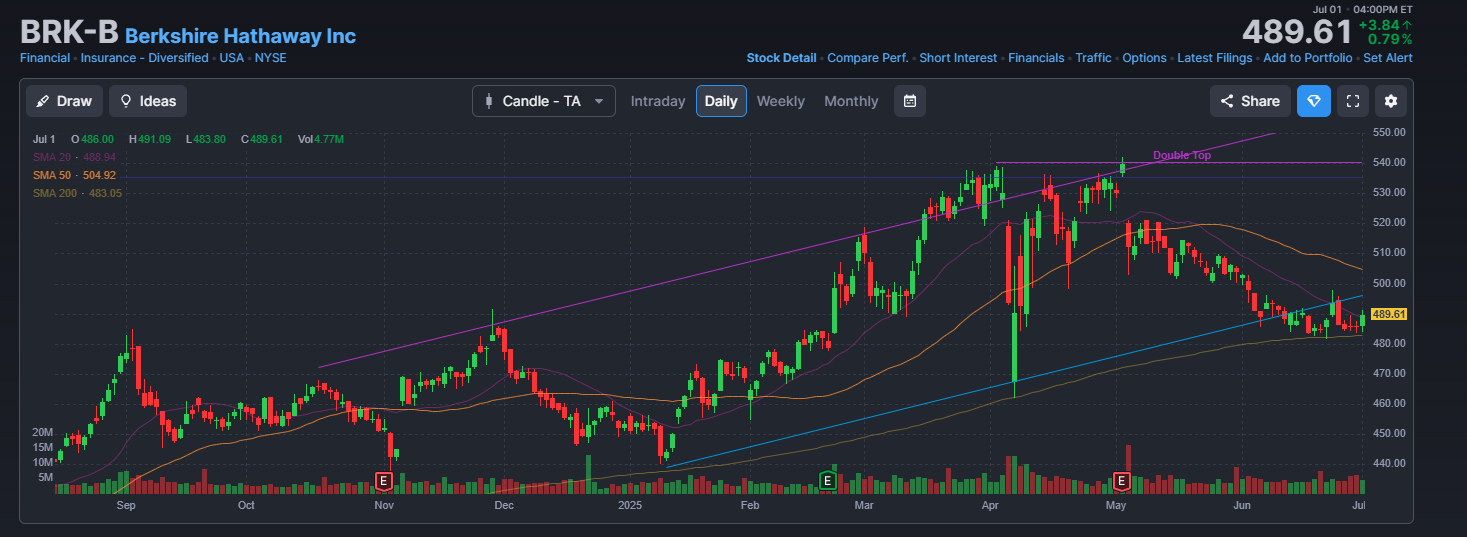This screenshot has height=537, width=1467.
Task: Click the lightbulb icon in Ideas button
Action: pyautogui.click(x=126, y=101)
